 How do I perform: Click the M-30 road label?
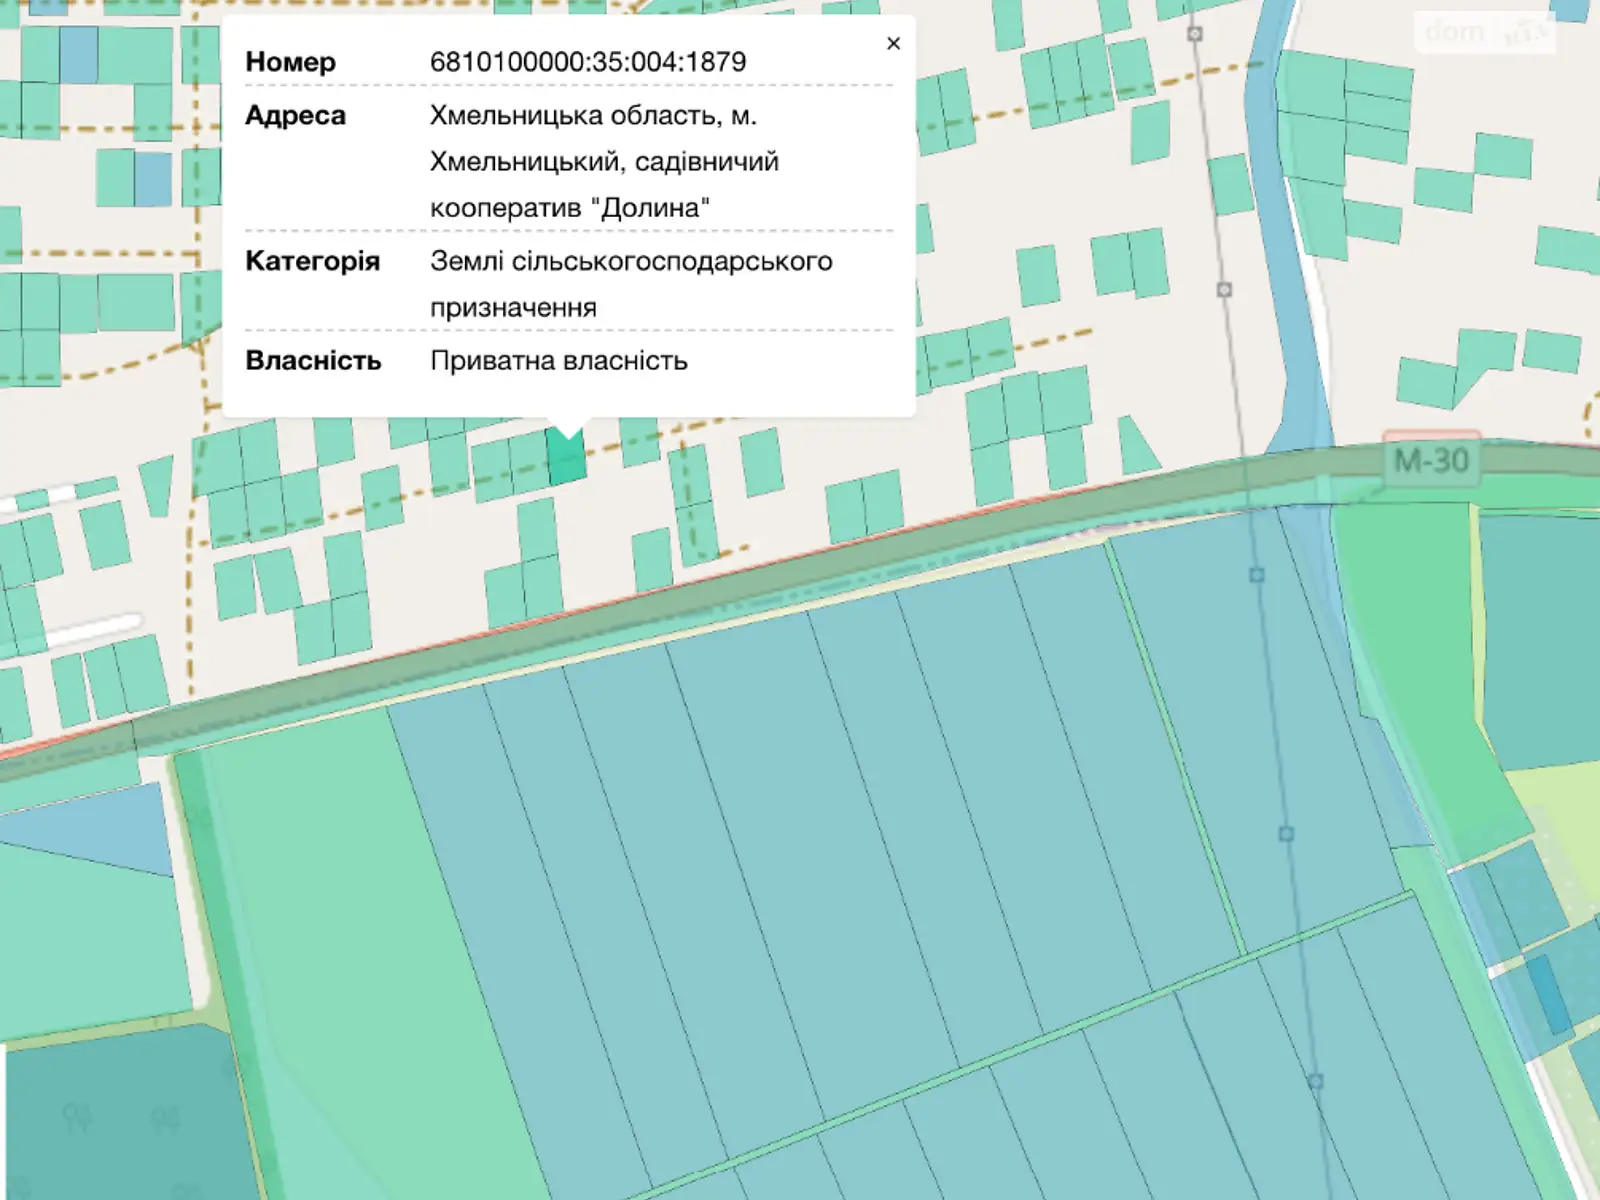[1431, 461]
